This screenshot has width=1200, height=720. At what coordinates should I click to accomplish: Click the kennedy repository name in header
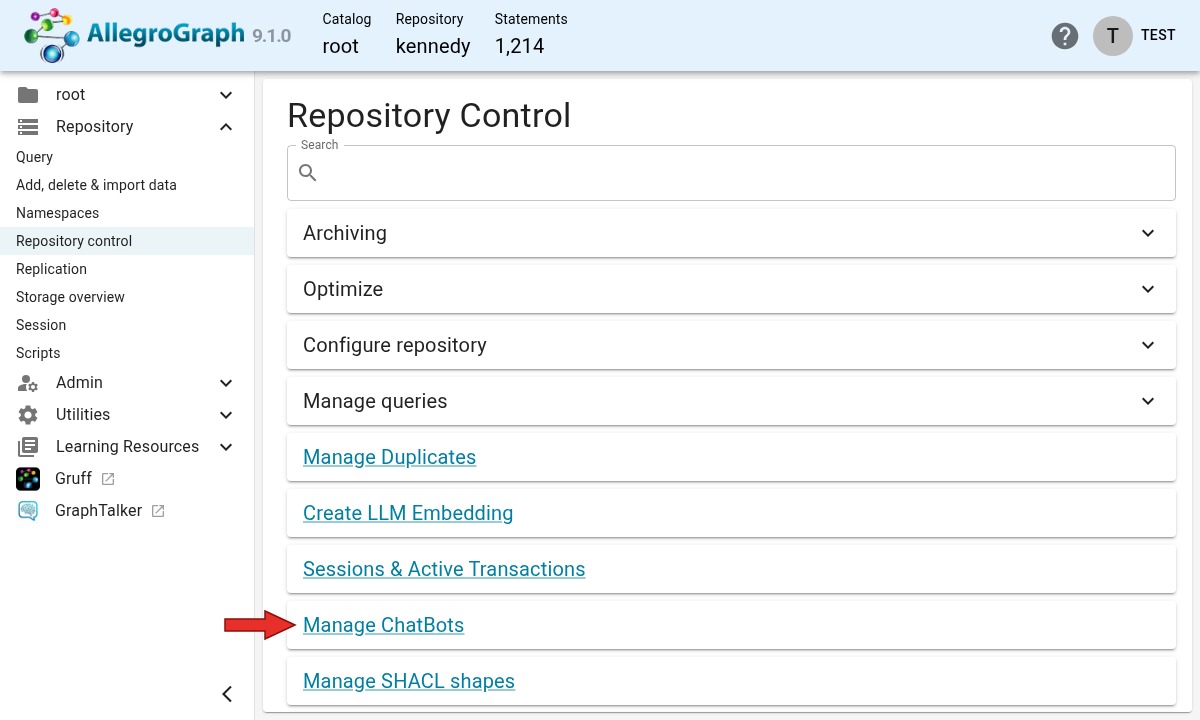433,46
